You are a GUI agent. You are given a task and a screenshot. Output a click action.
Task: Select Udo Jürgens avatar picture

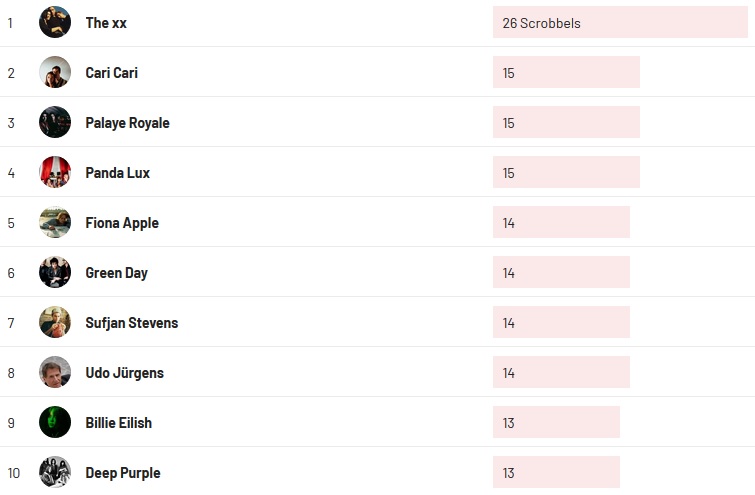tap(55, 372)
